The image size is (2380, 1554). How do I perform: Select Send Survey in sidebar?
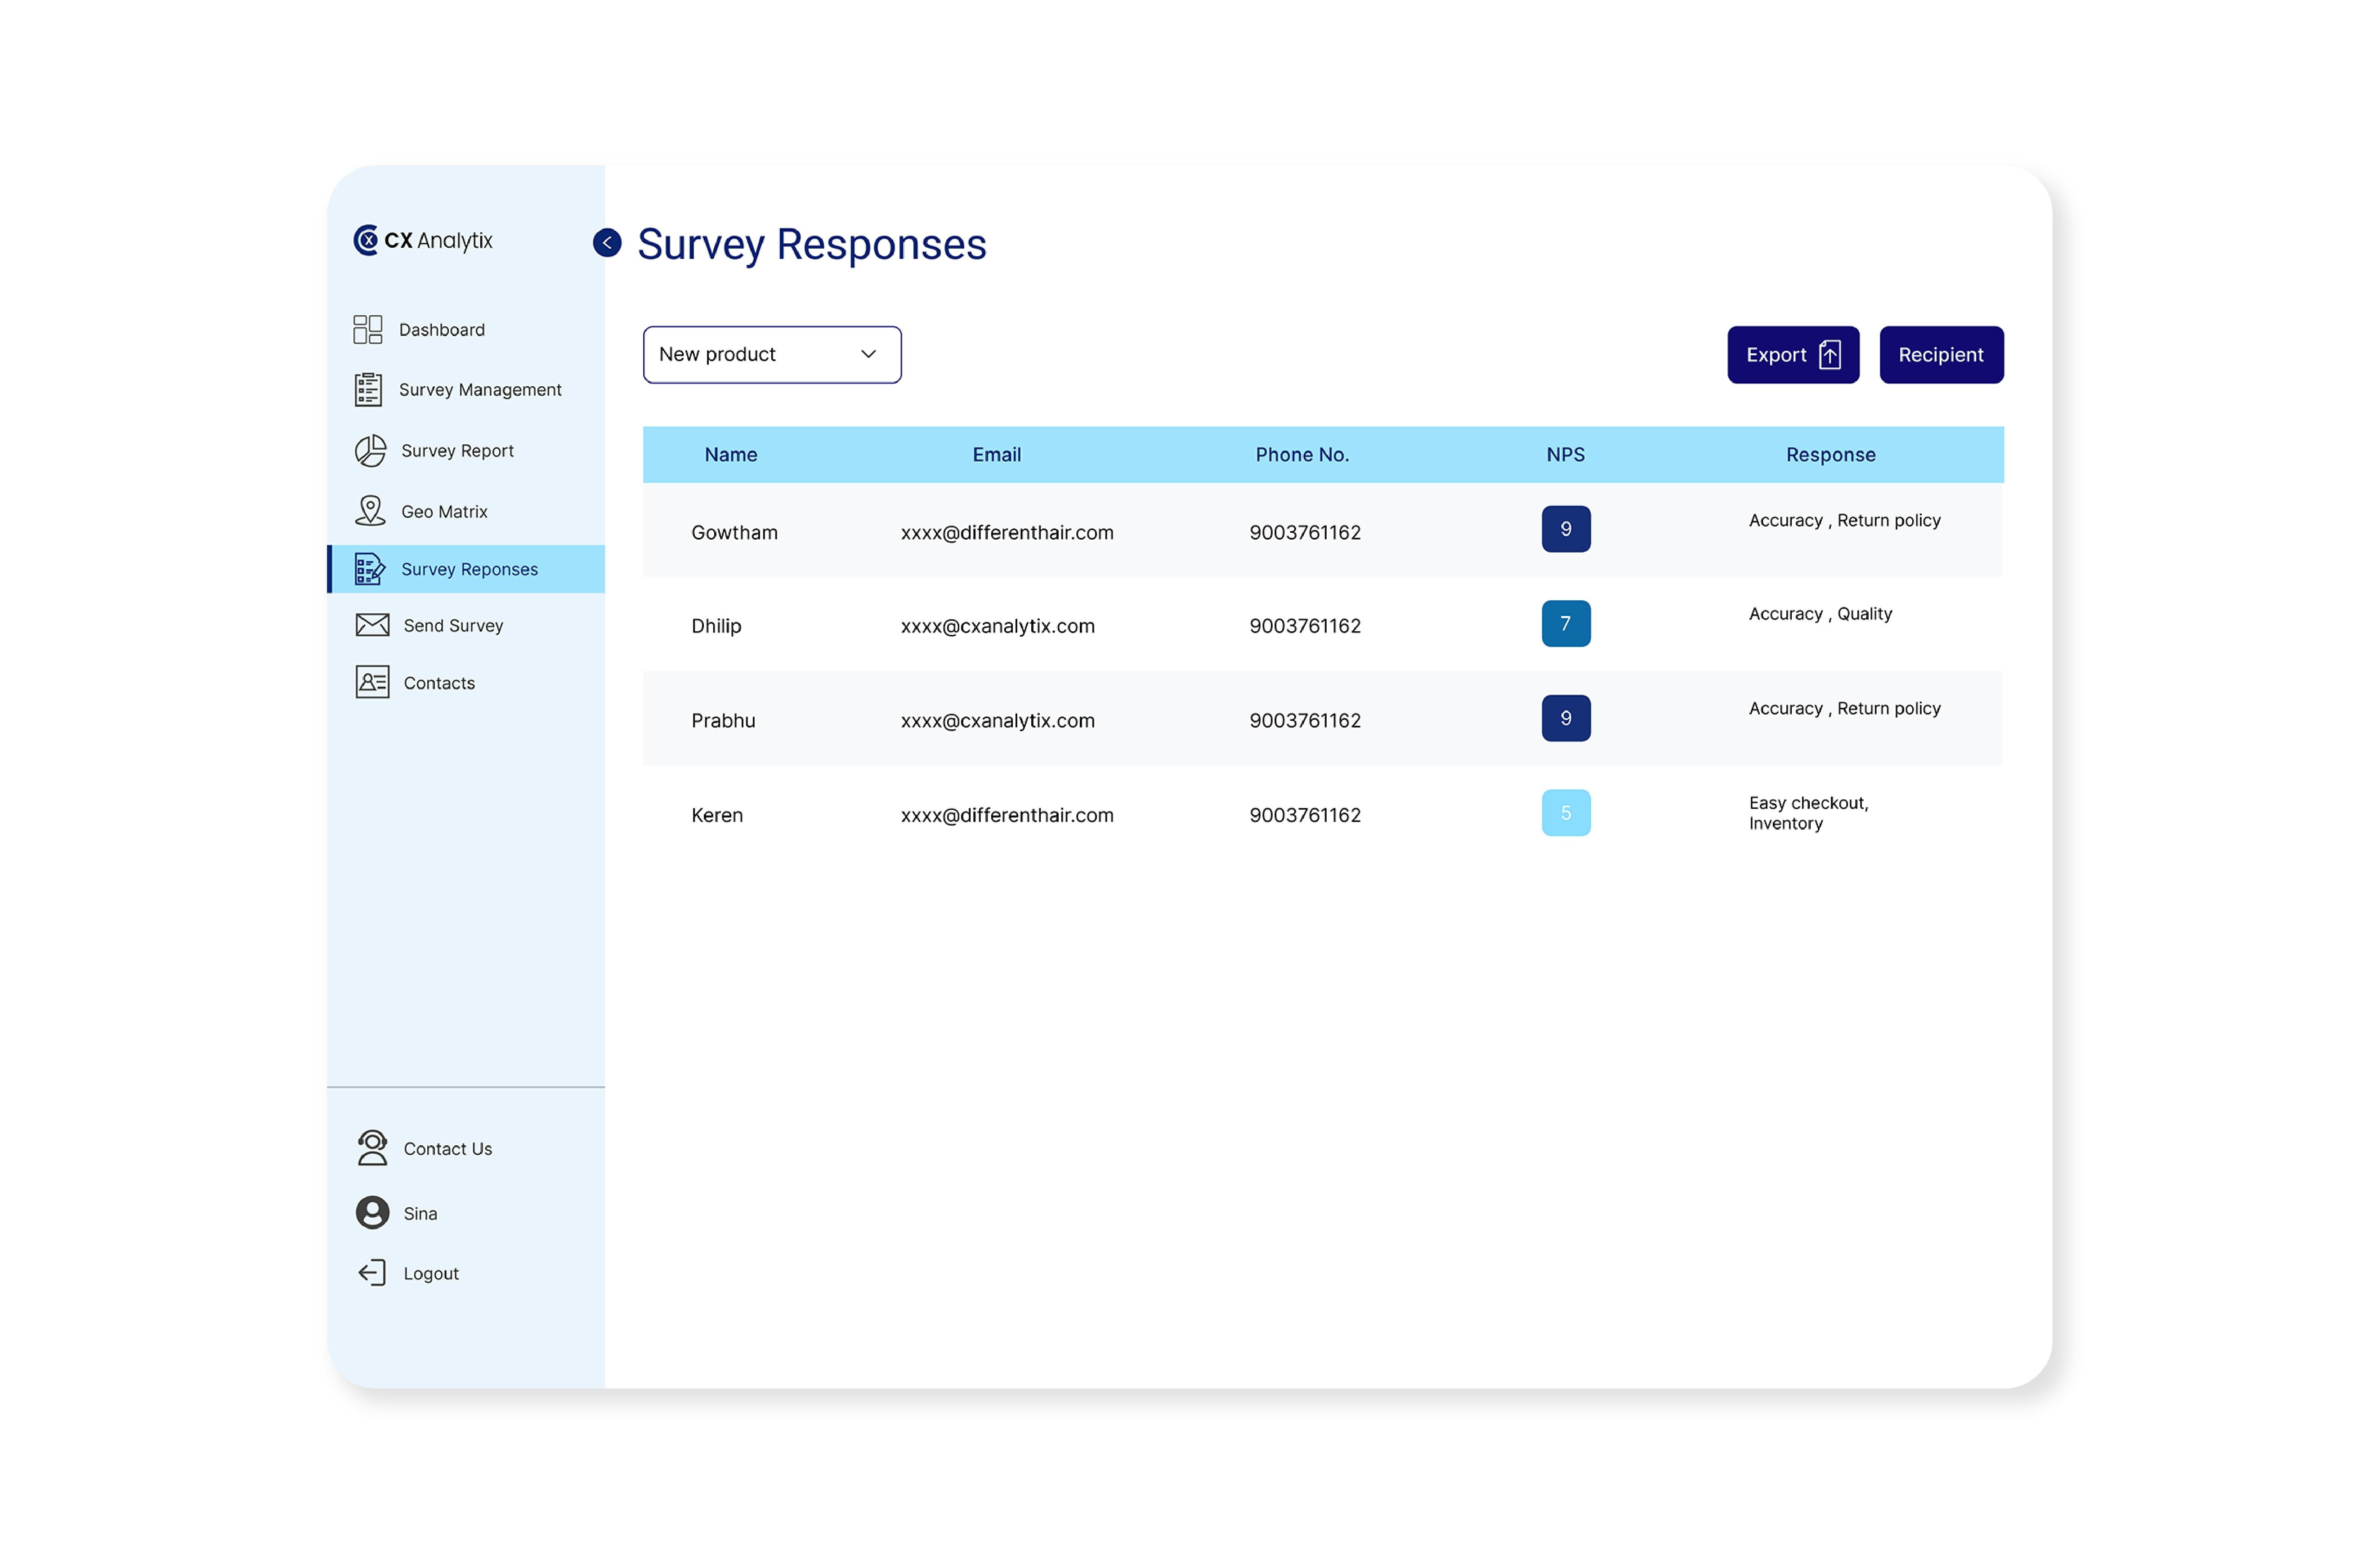(453, 626)
